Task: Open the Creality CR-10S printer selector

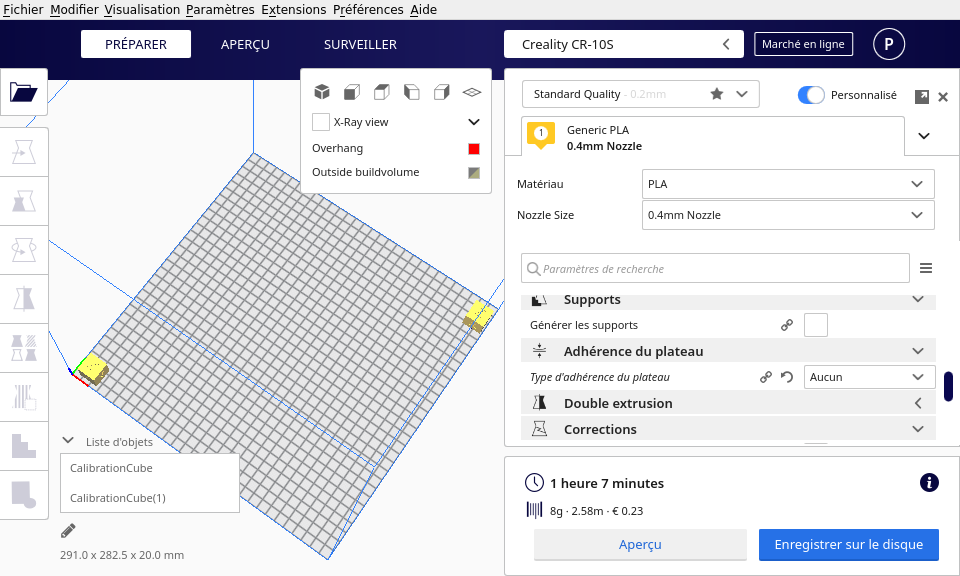Action: click(x=623, y=44)
